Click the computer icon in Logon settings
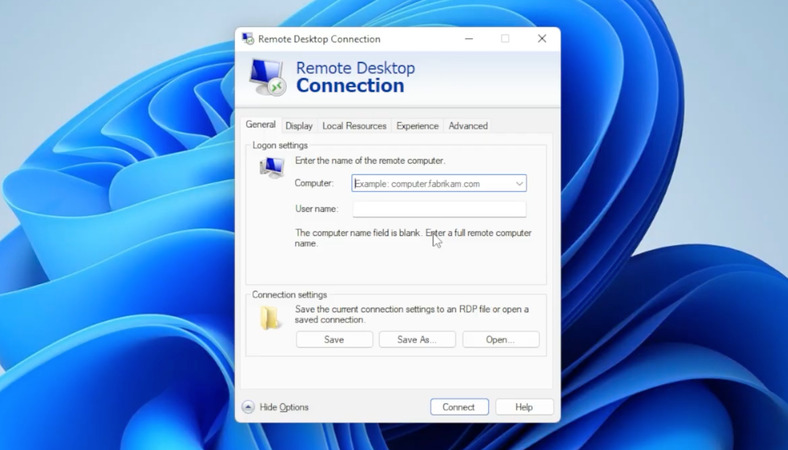This screenshot has width=788, height=450. 272,167
